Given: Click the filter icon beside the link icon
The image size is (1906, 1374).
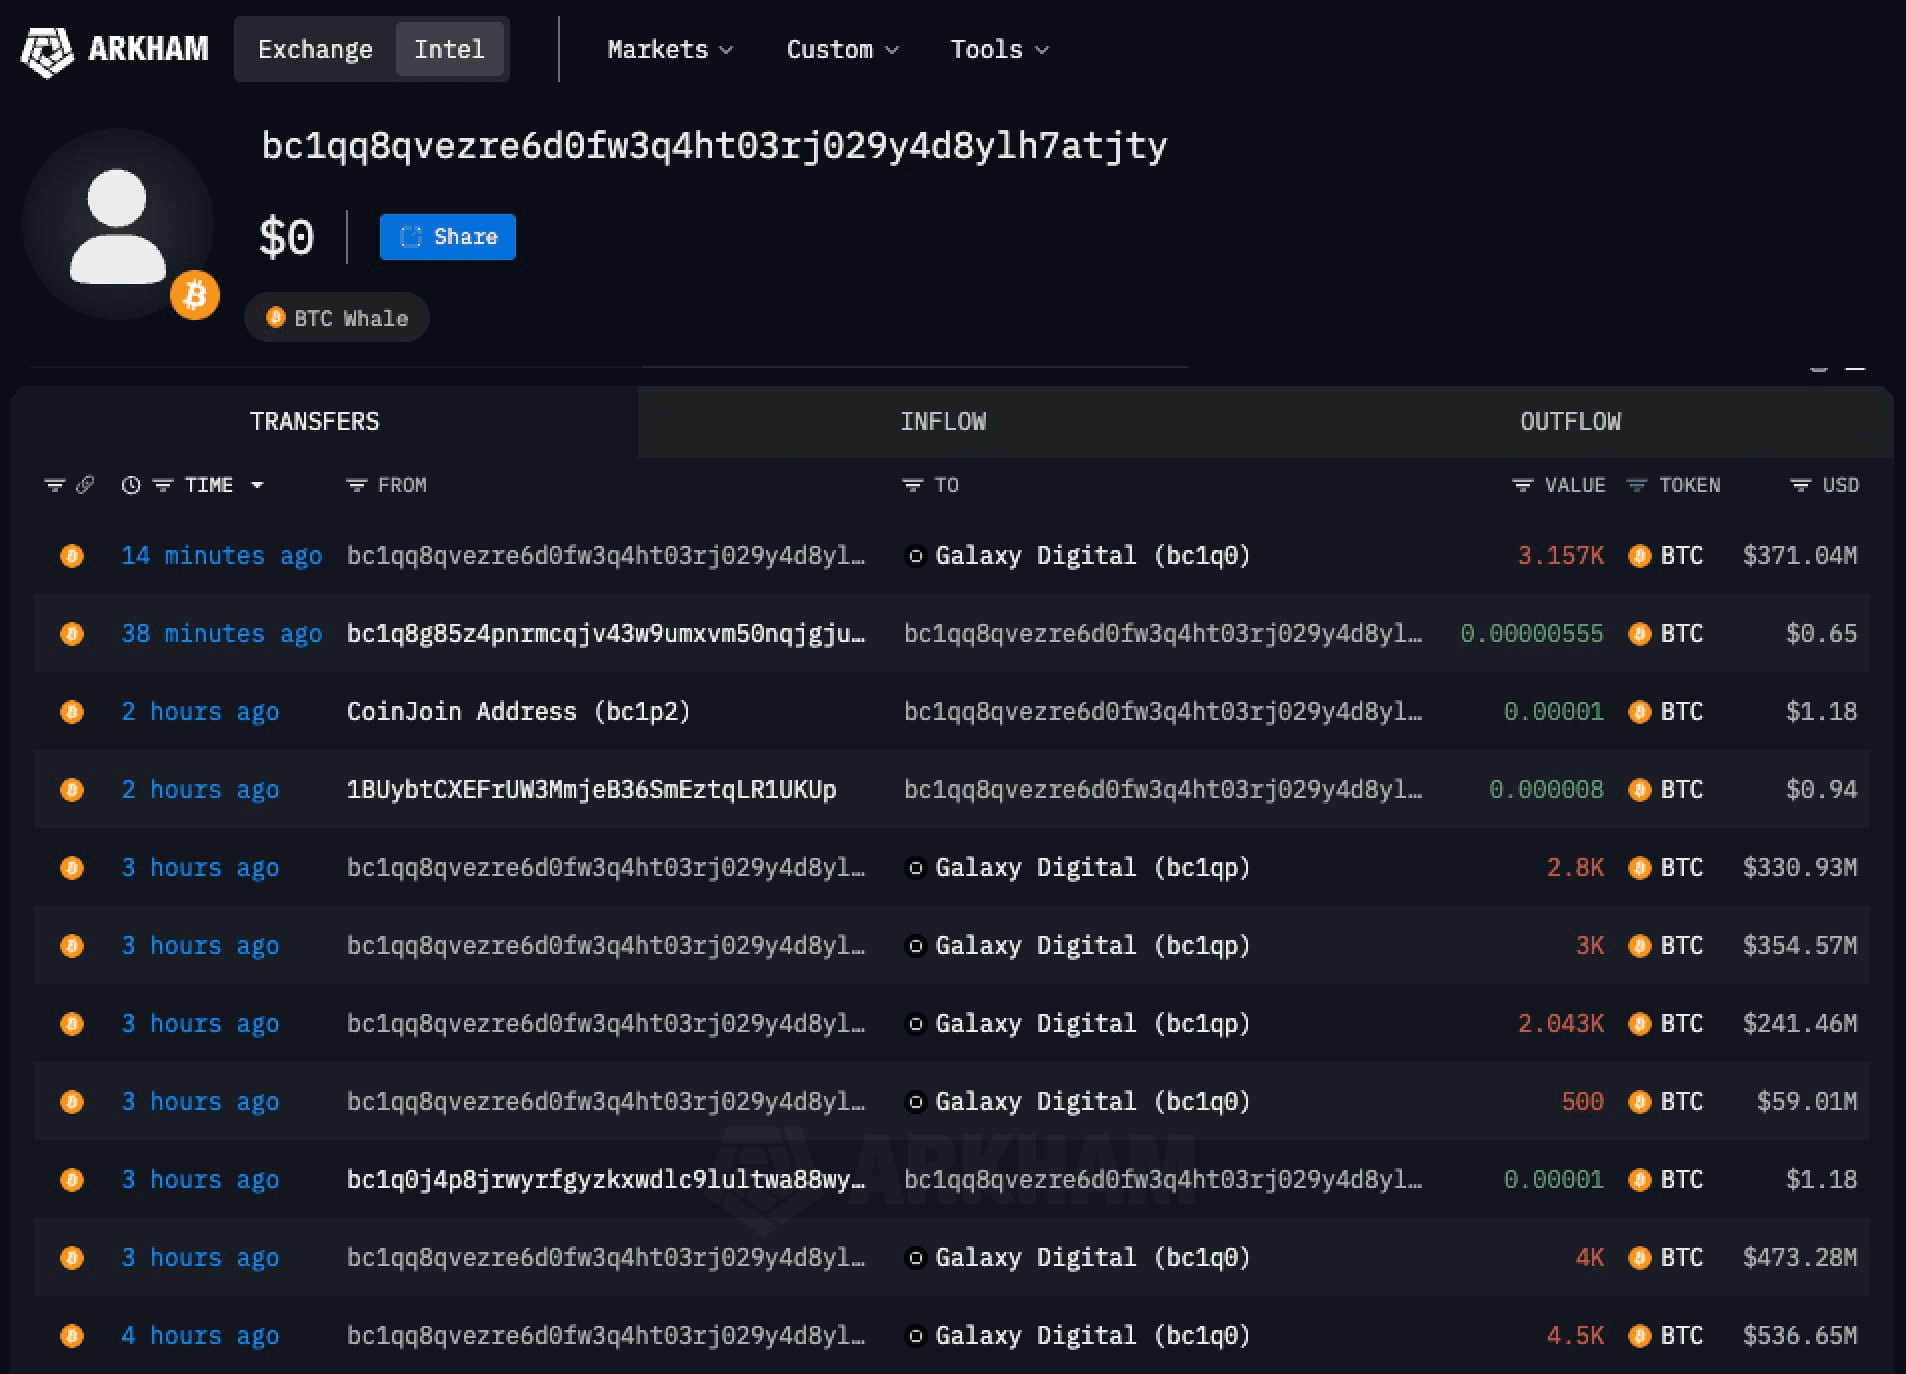Looking at the screenshot, I should click(54, 485).
